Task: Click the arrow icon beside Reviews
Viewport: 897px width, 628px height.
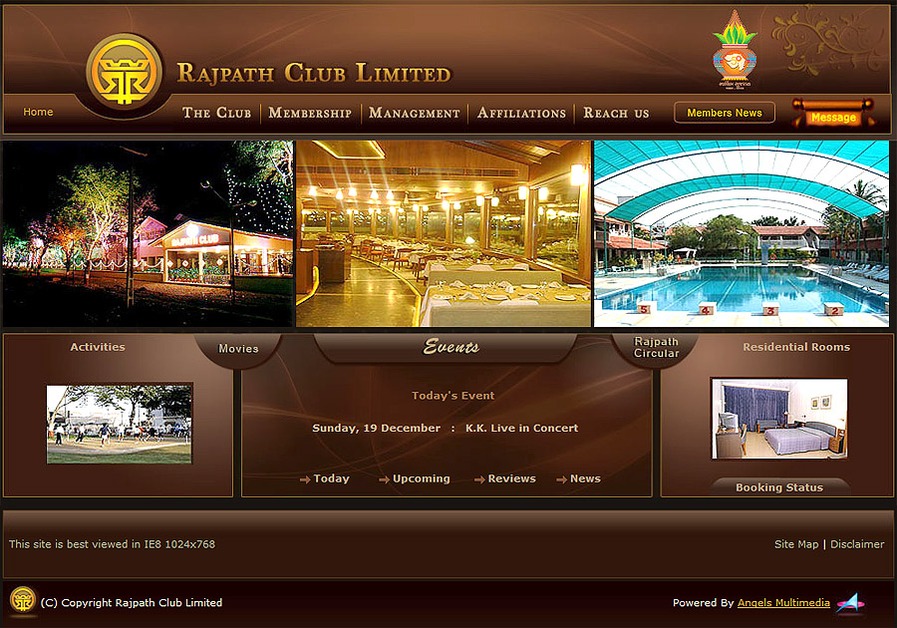Action: tap(479, 479)
